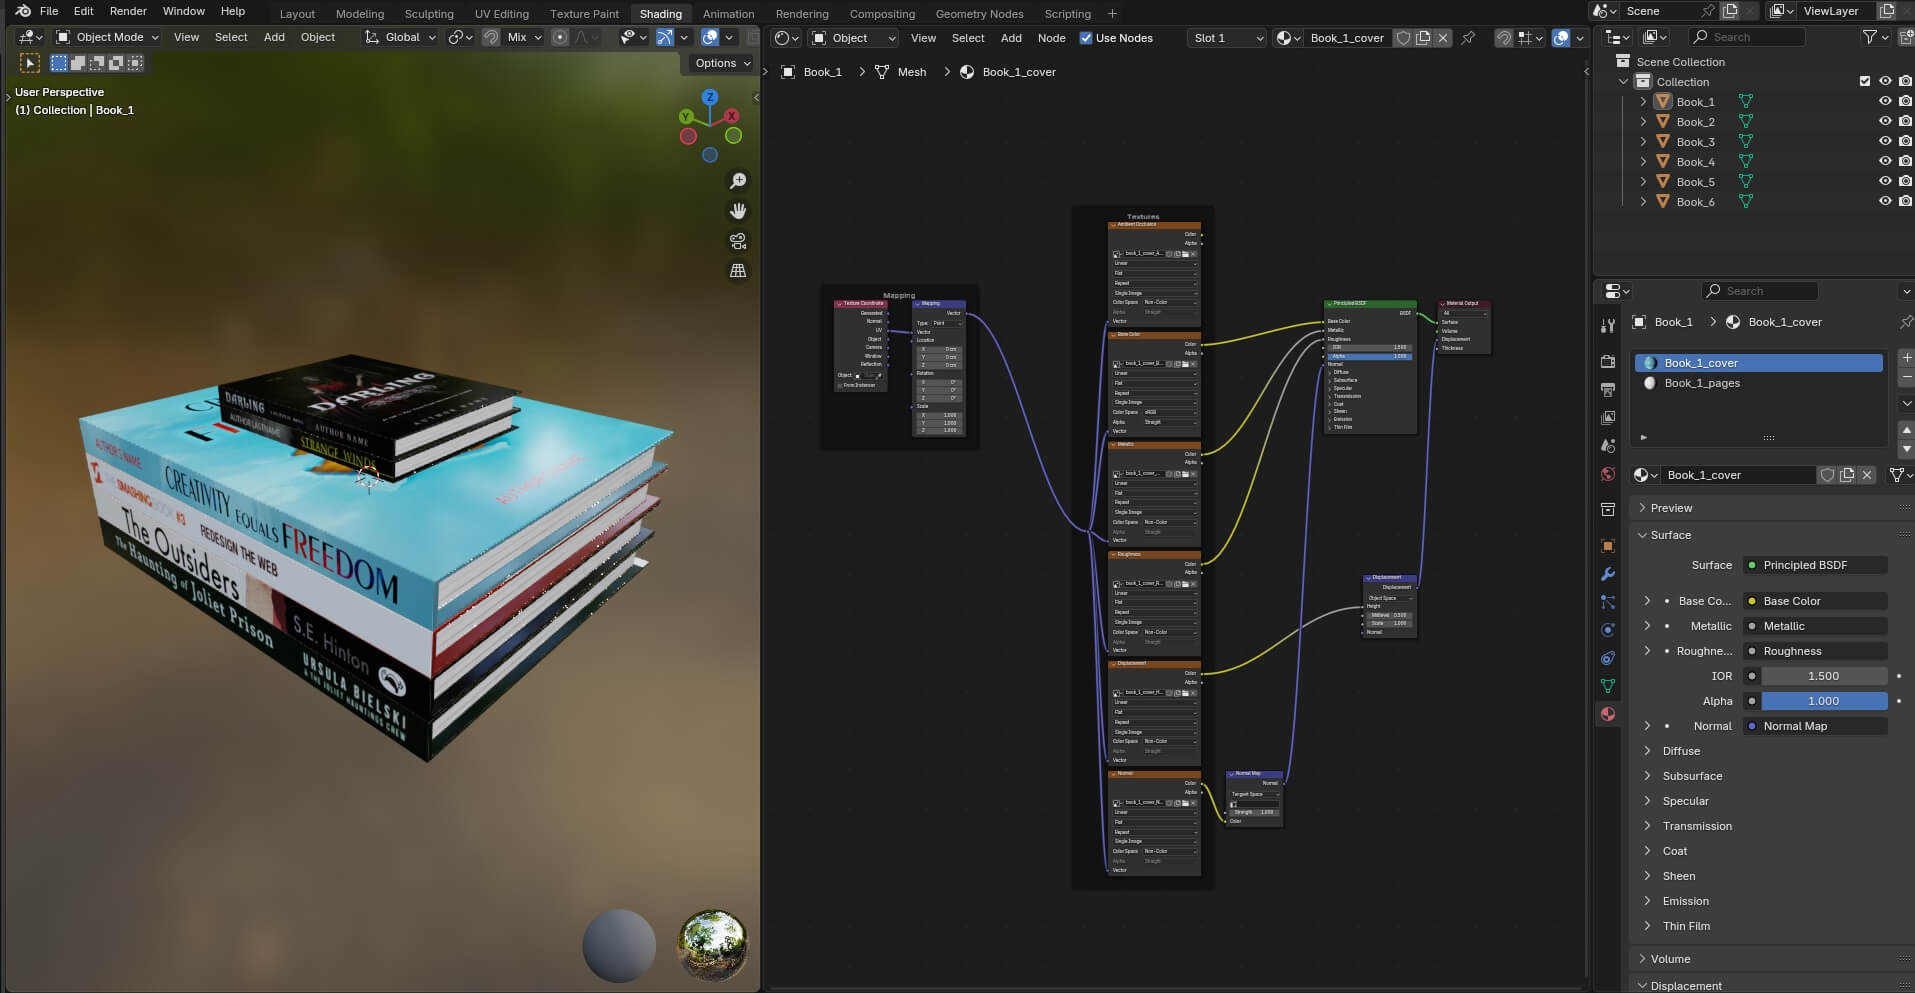
Task: Switch to the UV Editing workspace tab
Action: pos(501,14)
